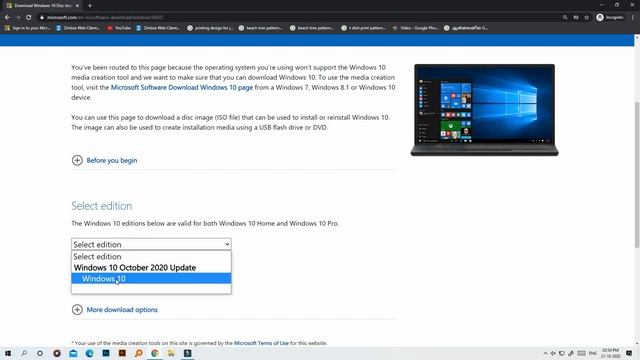Open the Microsoft Terms of Use link

click(x=261, y=343)
